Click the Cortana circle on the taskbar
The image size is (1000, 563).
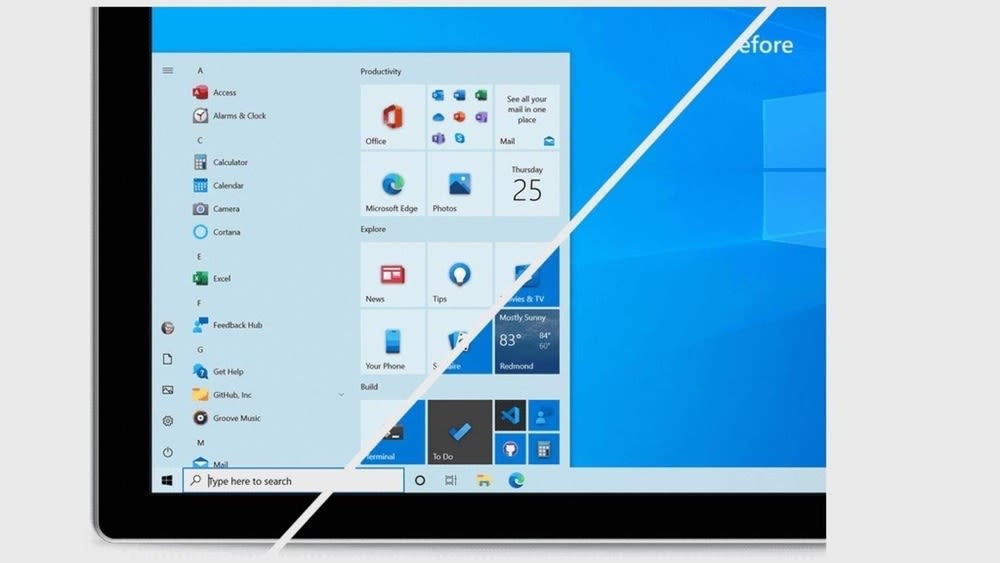[420, 481]
